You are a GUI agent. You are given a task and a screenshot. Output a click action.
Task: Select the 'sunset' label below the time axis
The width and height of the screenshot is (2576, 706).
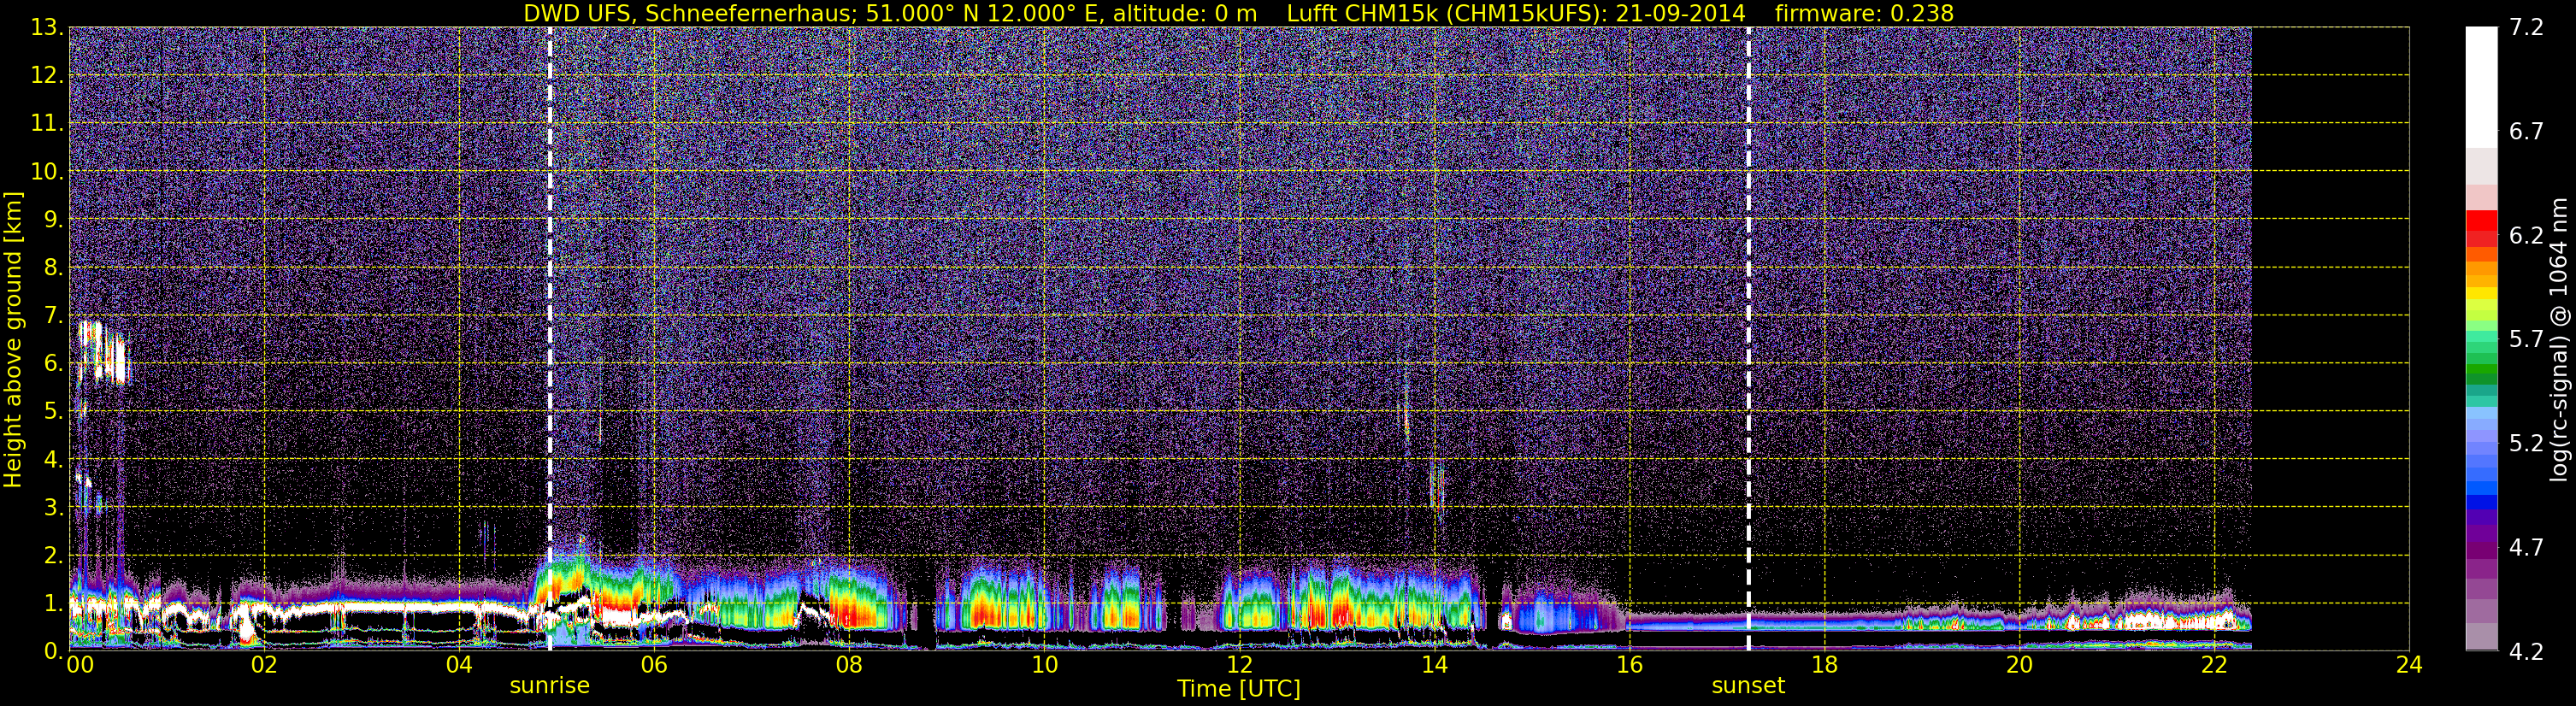[1747, 686]
